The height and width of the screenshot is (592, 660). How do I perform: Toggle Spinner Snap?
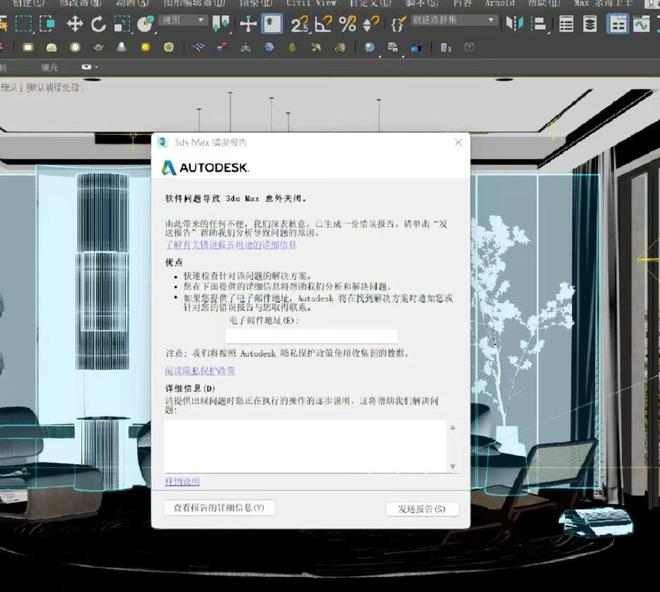(x=371, y=24)
